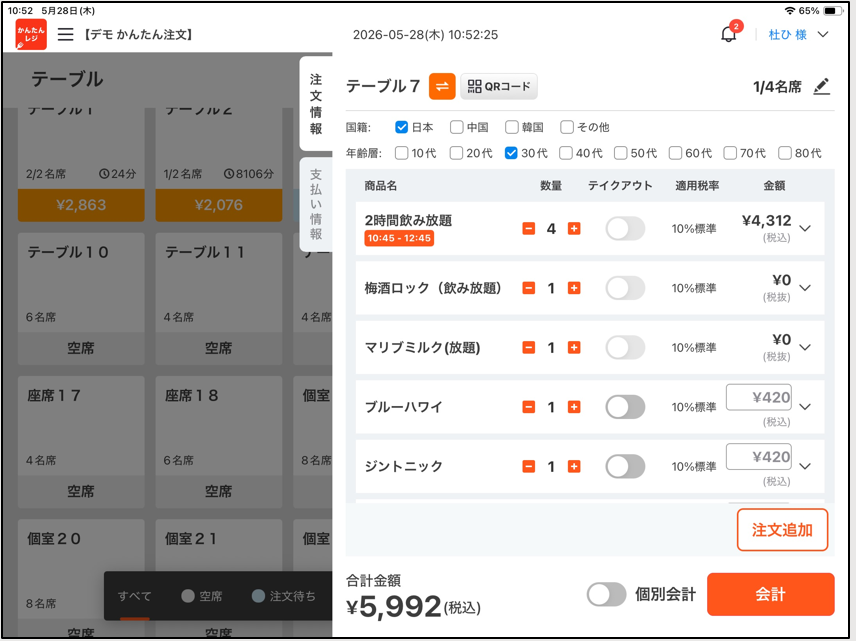This screenshot has width=856, height=641.
Task: Toggle takeout for 梅酒ロック
Action: click(x=625, y=288)
